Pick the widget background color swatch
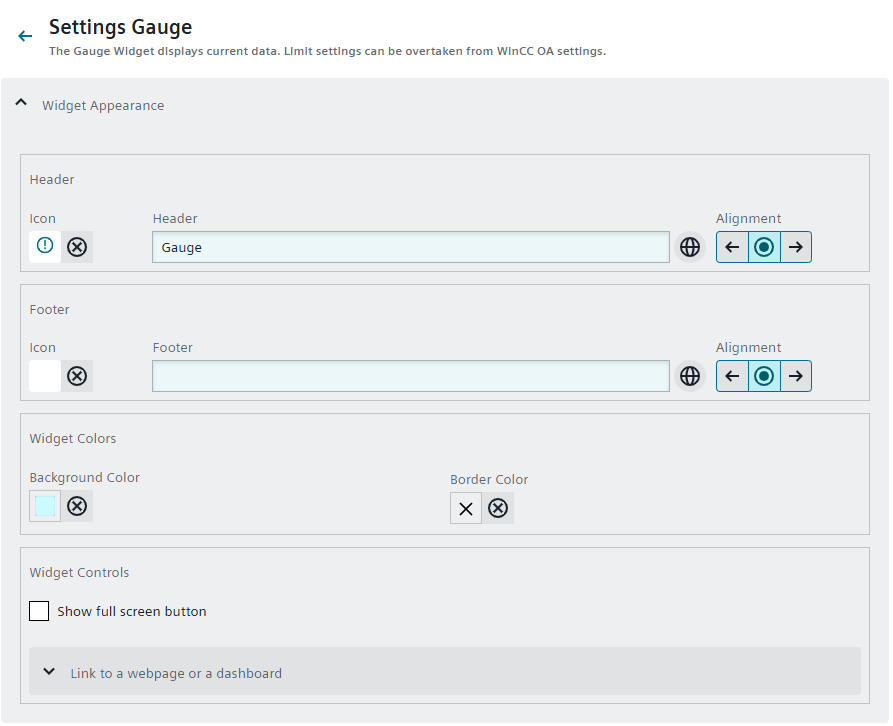 (x=45, y=506)
